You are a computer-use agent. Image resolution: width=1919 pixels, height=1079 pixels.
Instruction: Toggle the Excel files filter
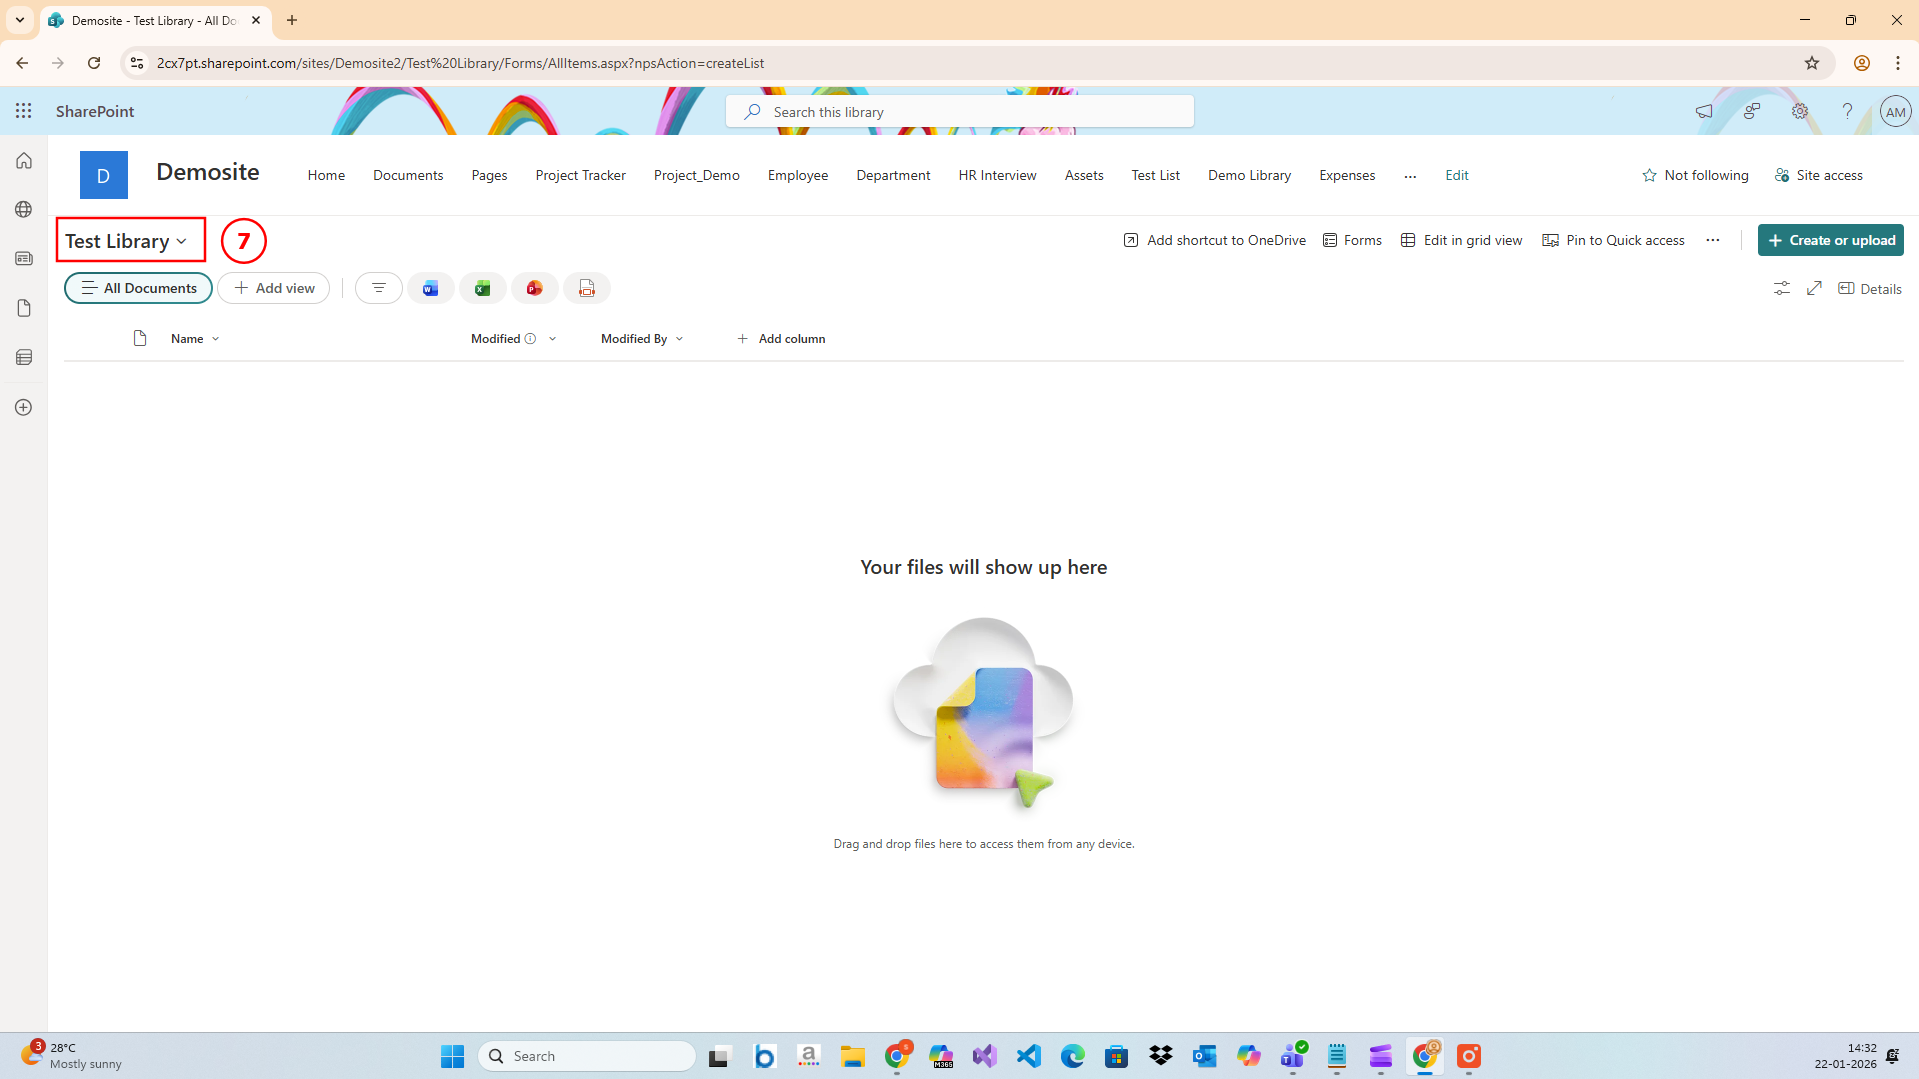(483, 288)
